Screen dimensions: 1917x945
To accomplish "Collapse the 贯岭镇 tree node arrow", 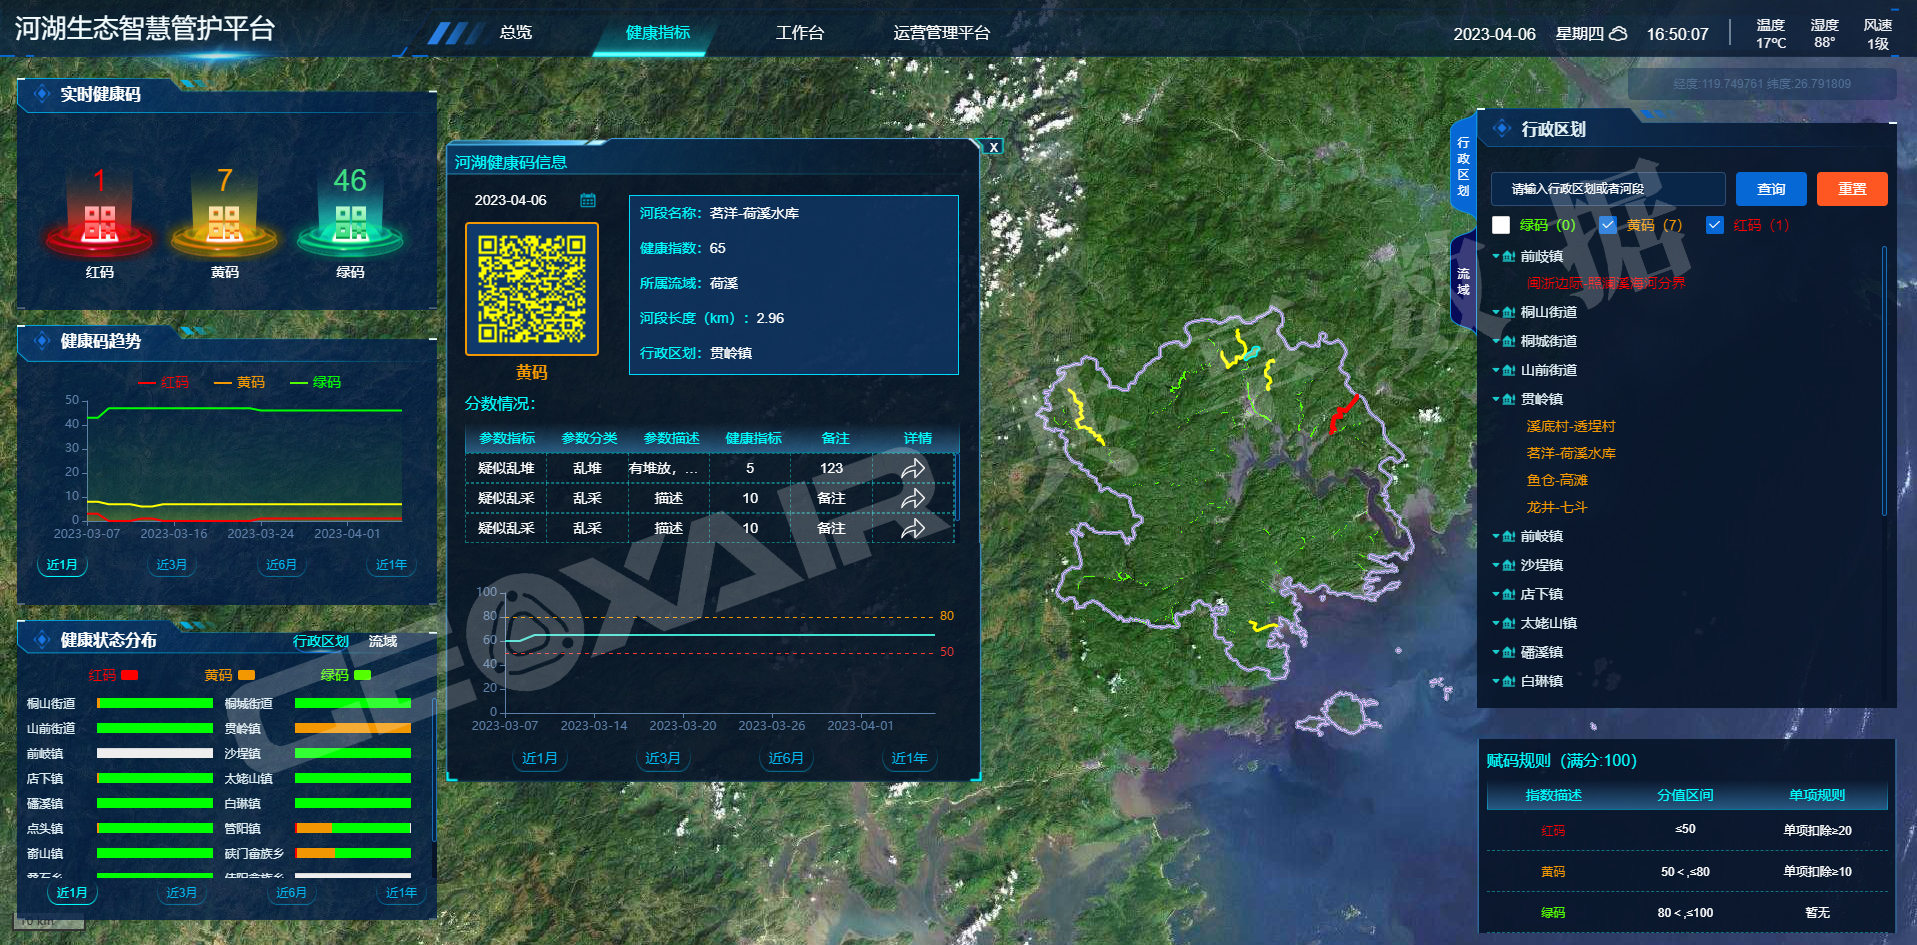I will click(x=1495, y=399).
